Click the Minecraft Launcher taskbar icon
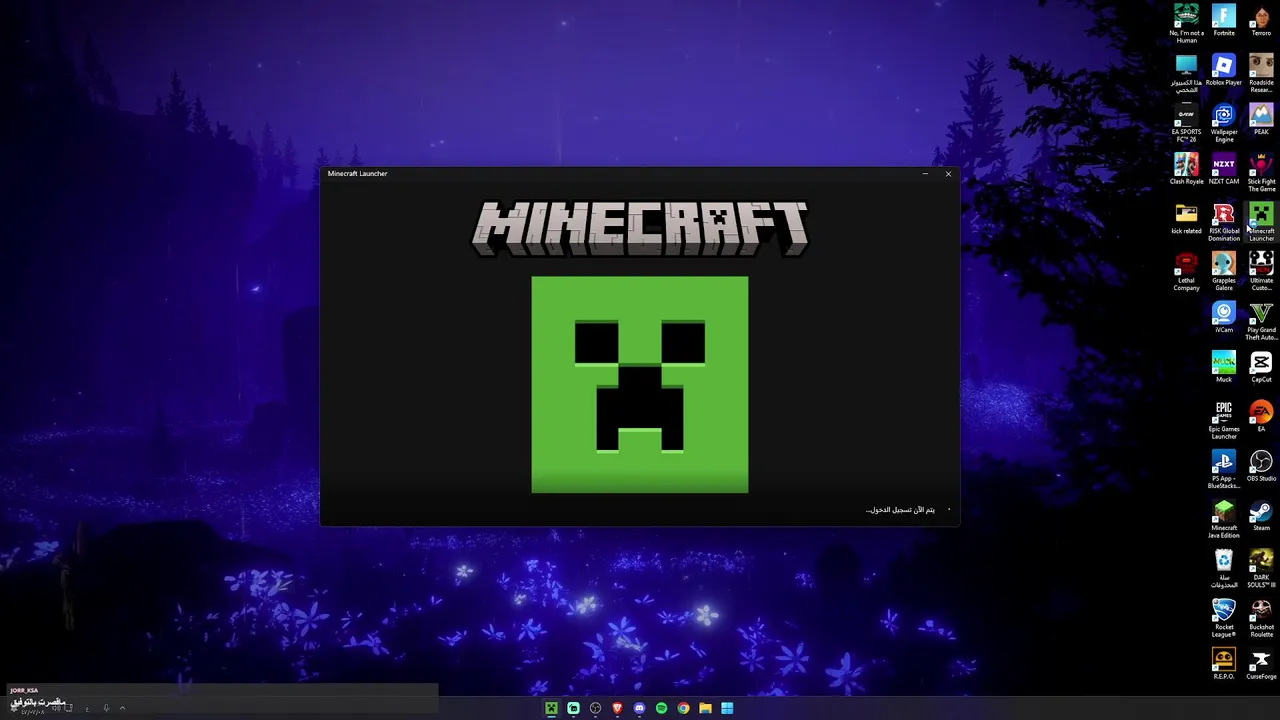 tap(551, 708)
